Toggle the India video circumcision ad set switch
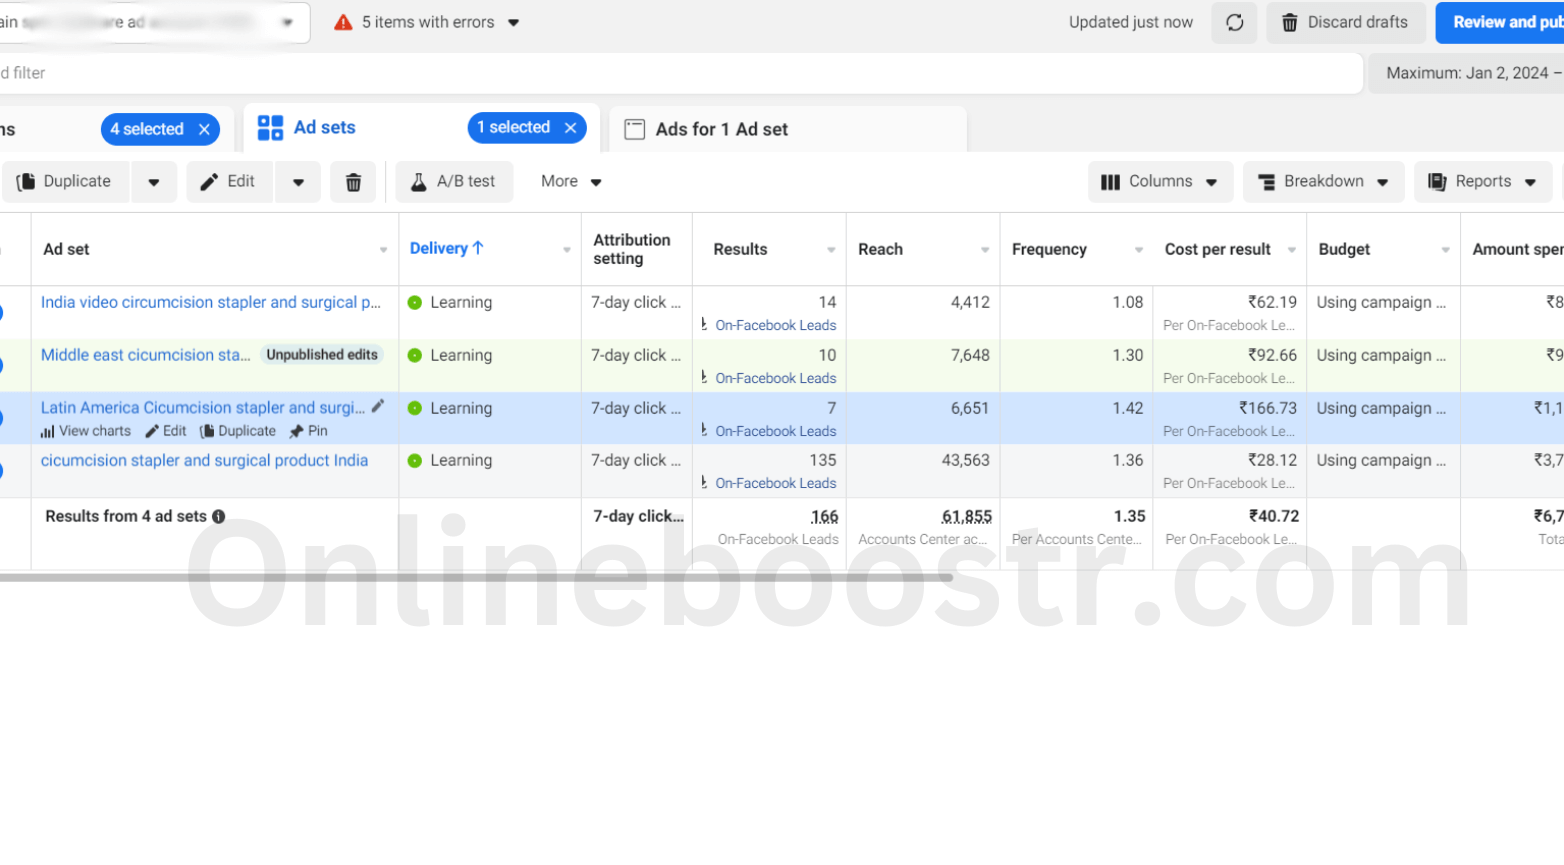Image resolution: width=1564 pixels, height=865 pixels. (x=2, y=312)
